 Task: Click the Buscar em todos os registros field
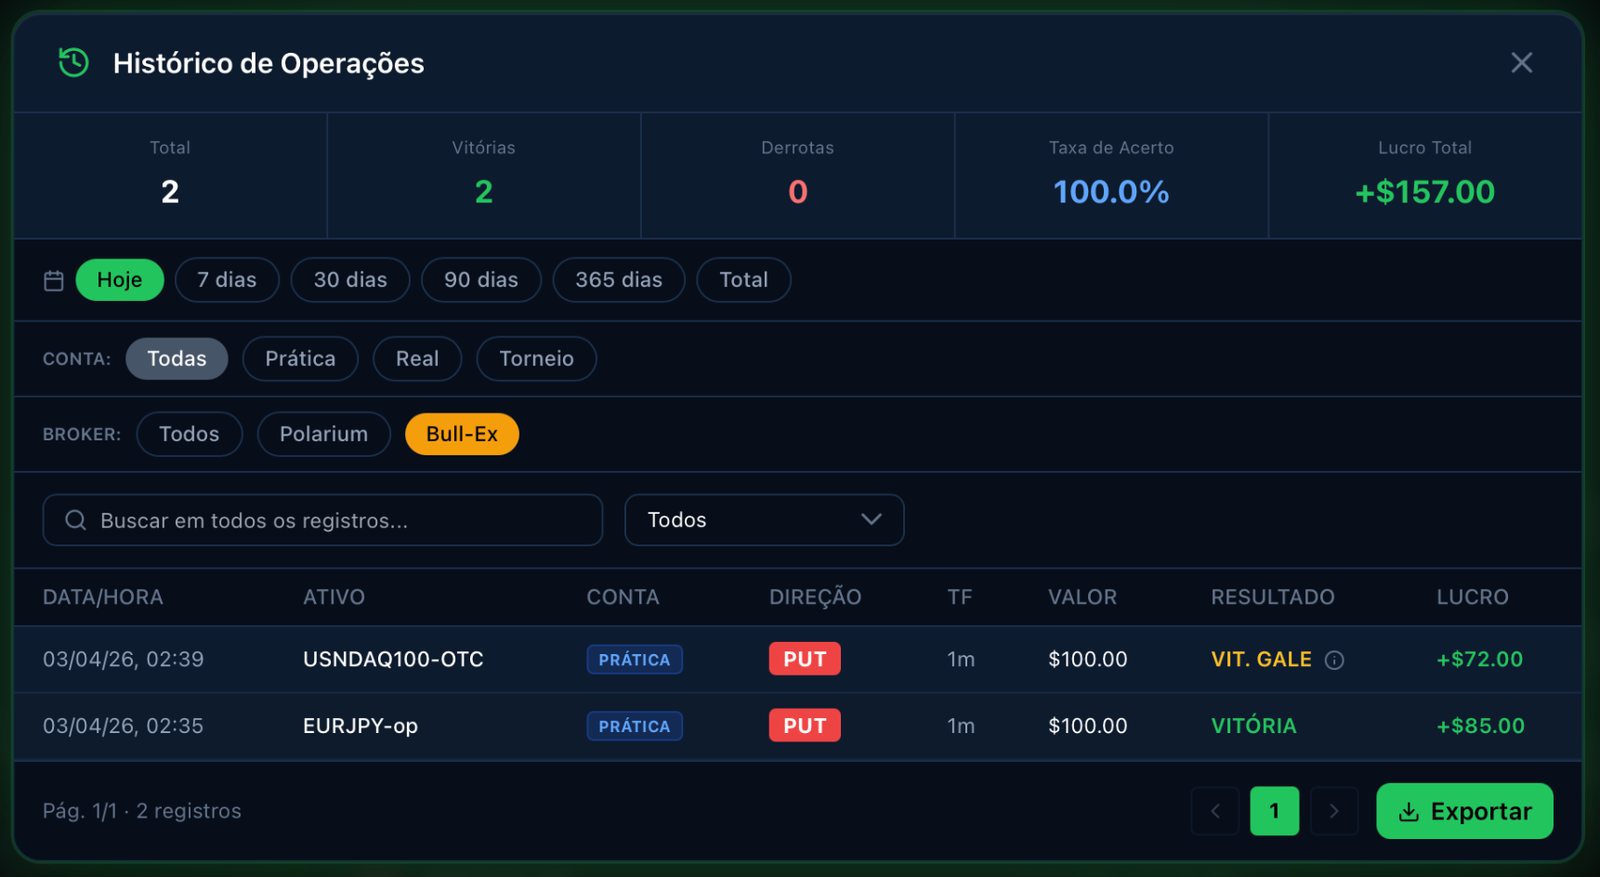point(322,520)
